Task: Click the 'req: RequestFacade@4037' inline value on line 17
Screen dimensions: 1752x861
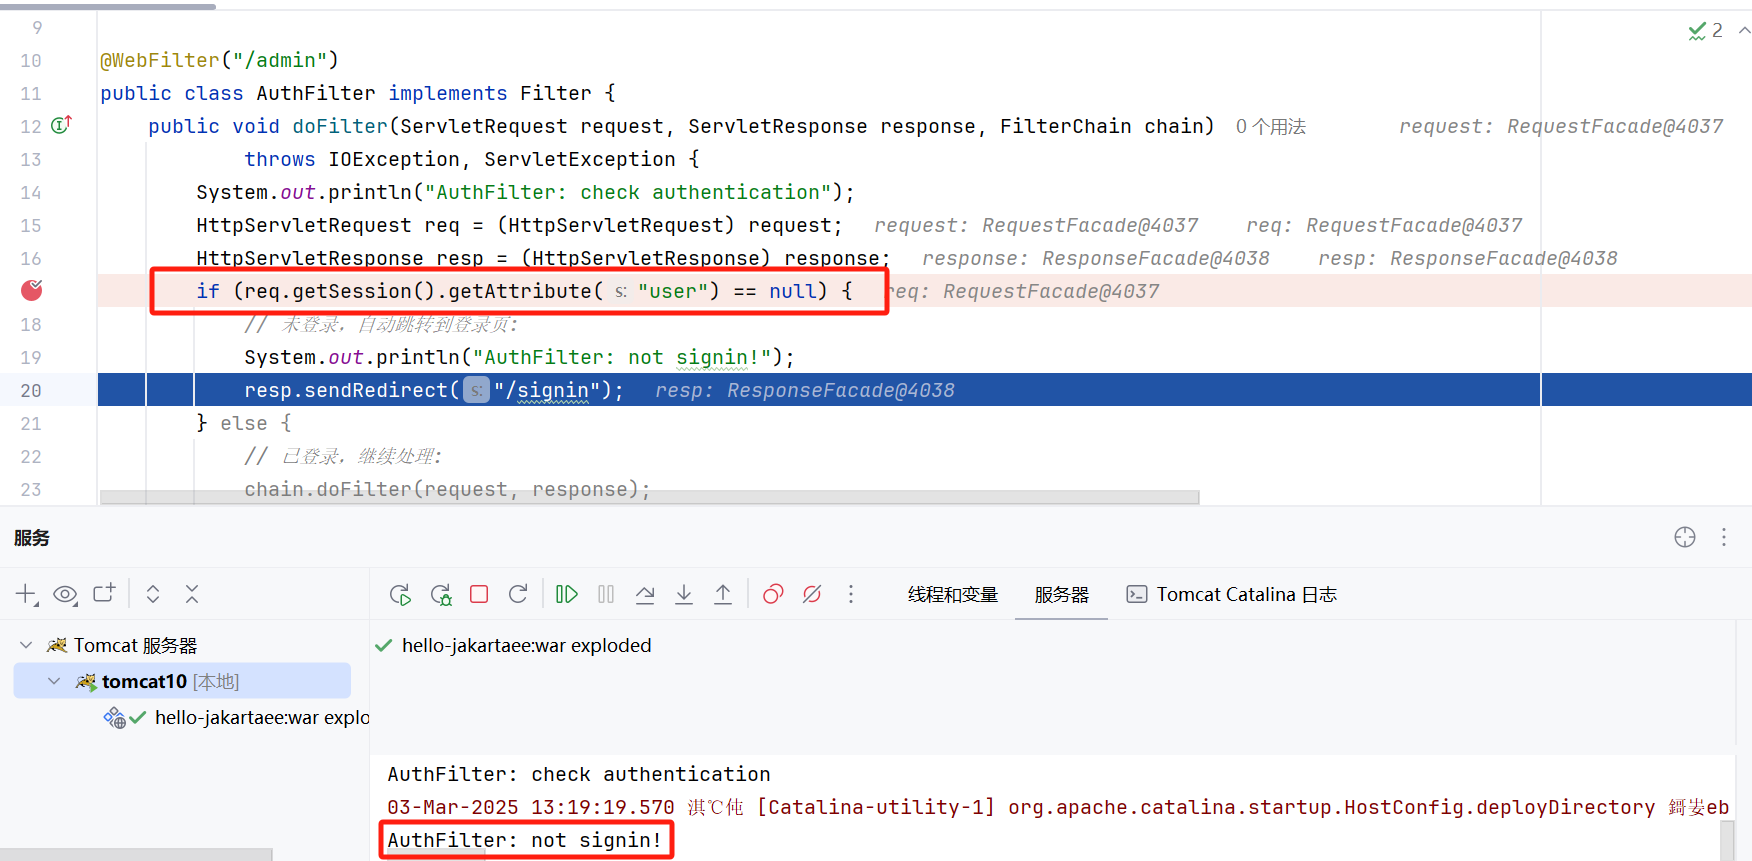Action: 1025,291
